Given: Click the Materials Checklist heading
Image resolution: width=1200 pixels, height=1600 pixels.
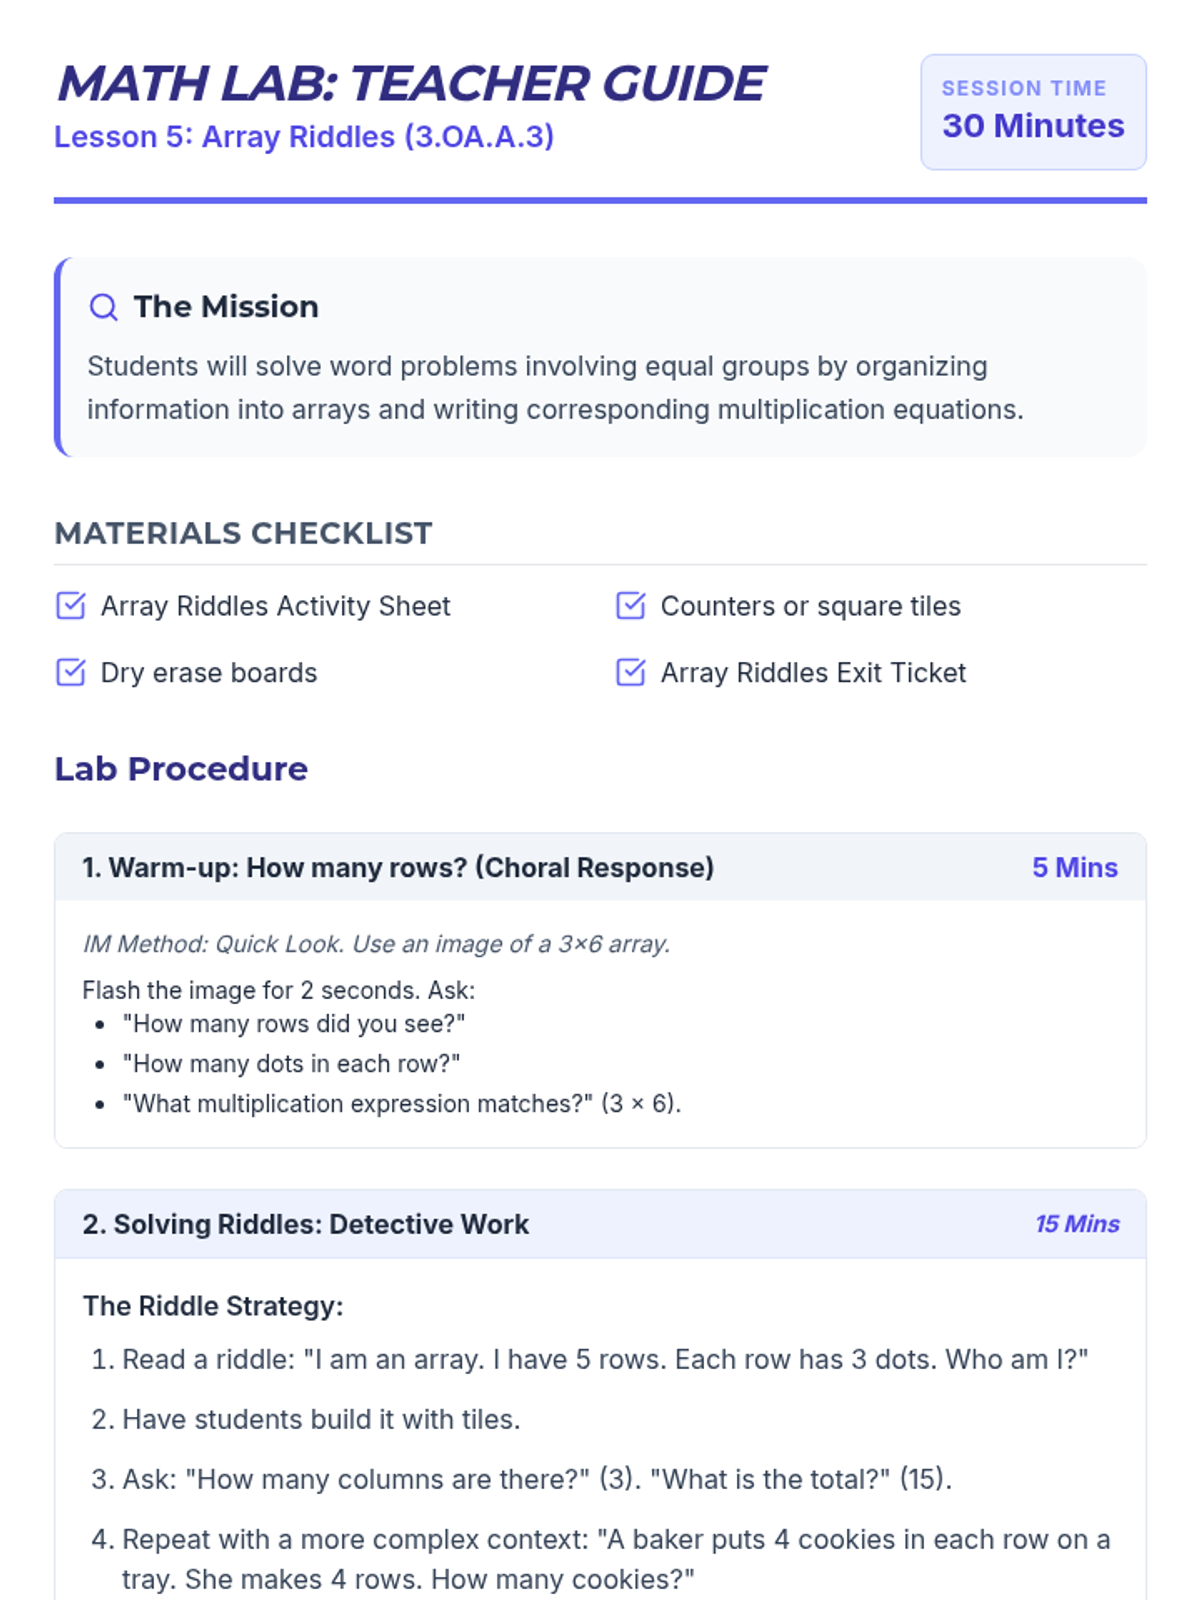Looking at the screenshot, I should [x=243, y=533].
